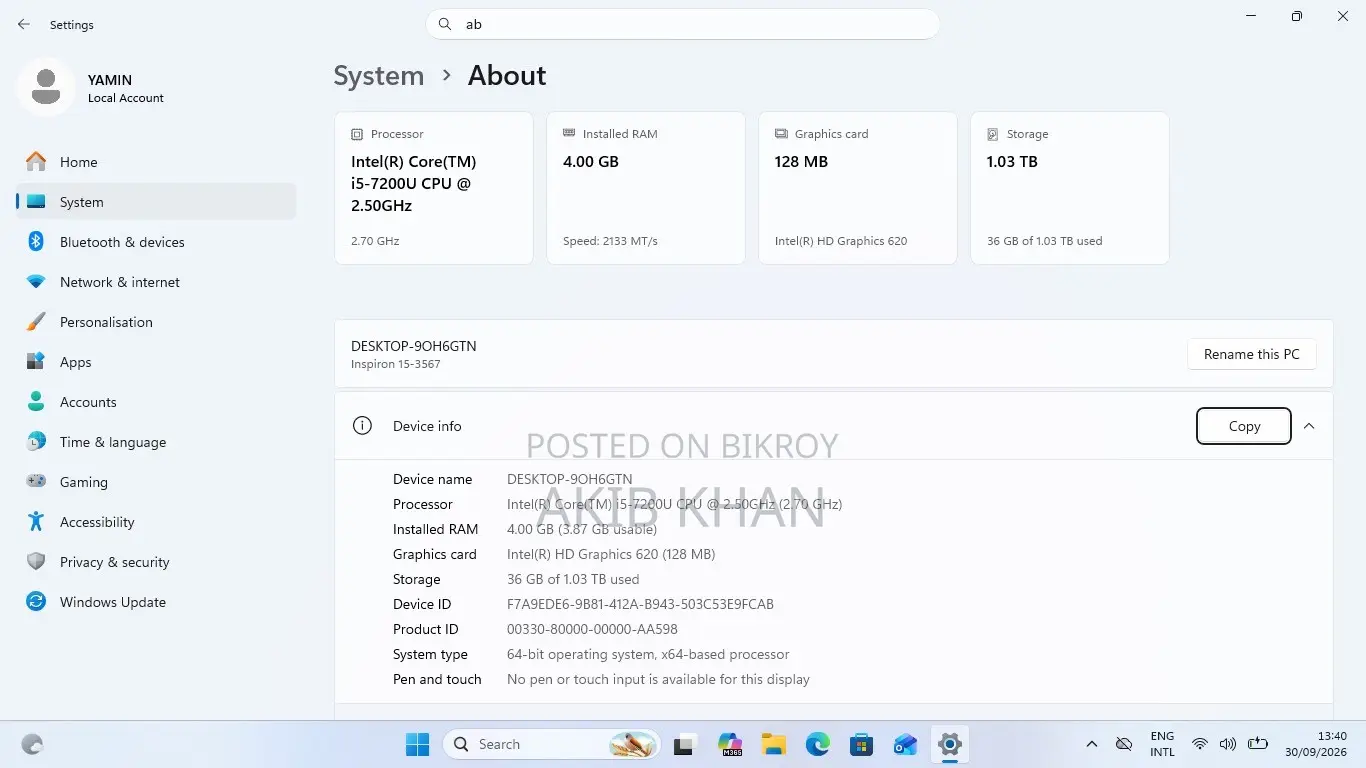Viewport: 1366px width, 768px height.
Task: Launch Microsoft Edge from the taskbar
Action: coord(818,744)
